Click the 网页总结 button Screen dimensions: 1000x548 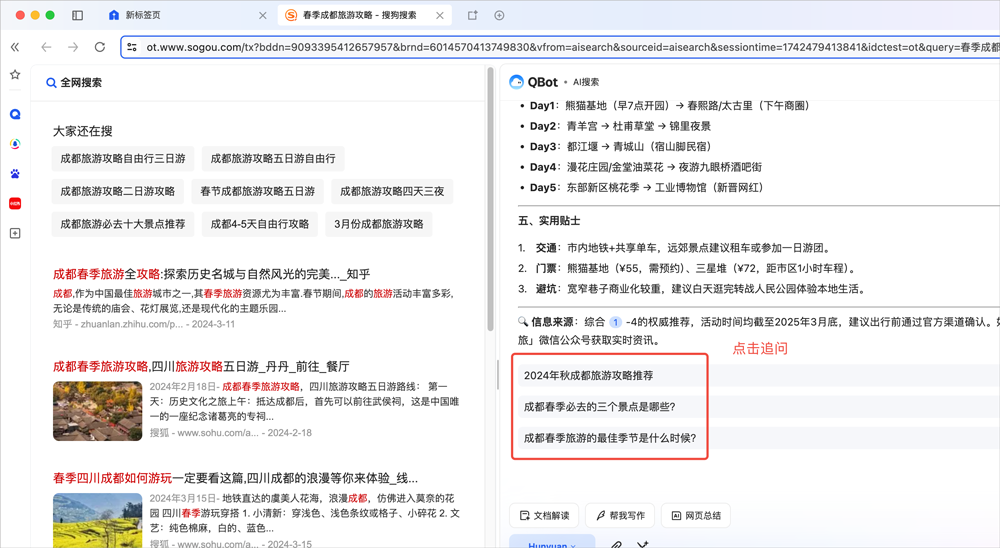[696, 515]
